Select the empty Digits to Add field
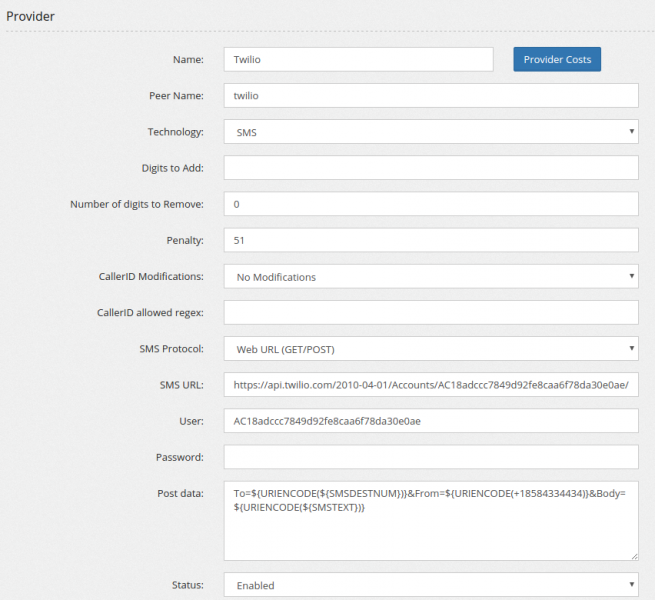This screenshot has height=600, width=655. (430, 168)
